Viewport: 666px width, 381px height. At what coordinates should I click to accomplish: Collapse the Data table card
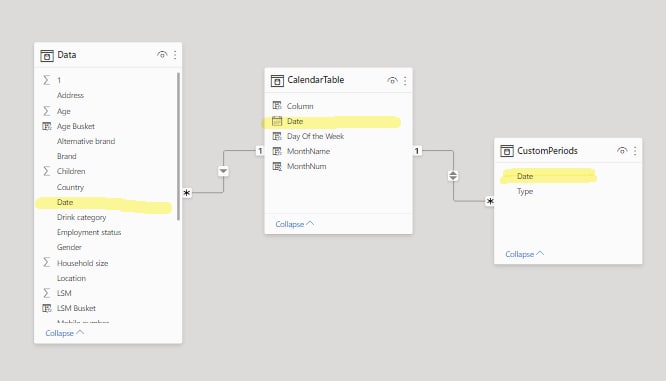tap(65, 333)
